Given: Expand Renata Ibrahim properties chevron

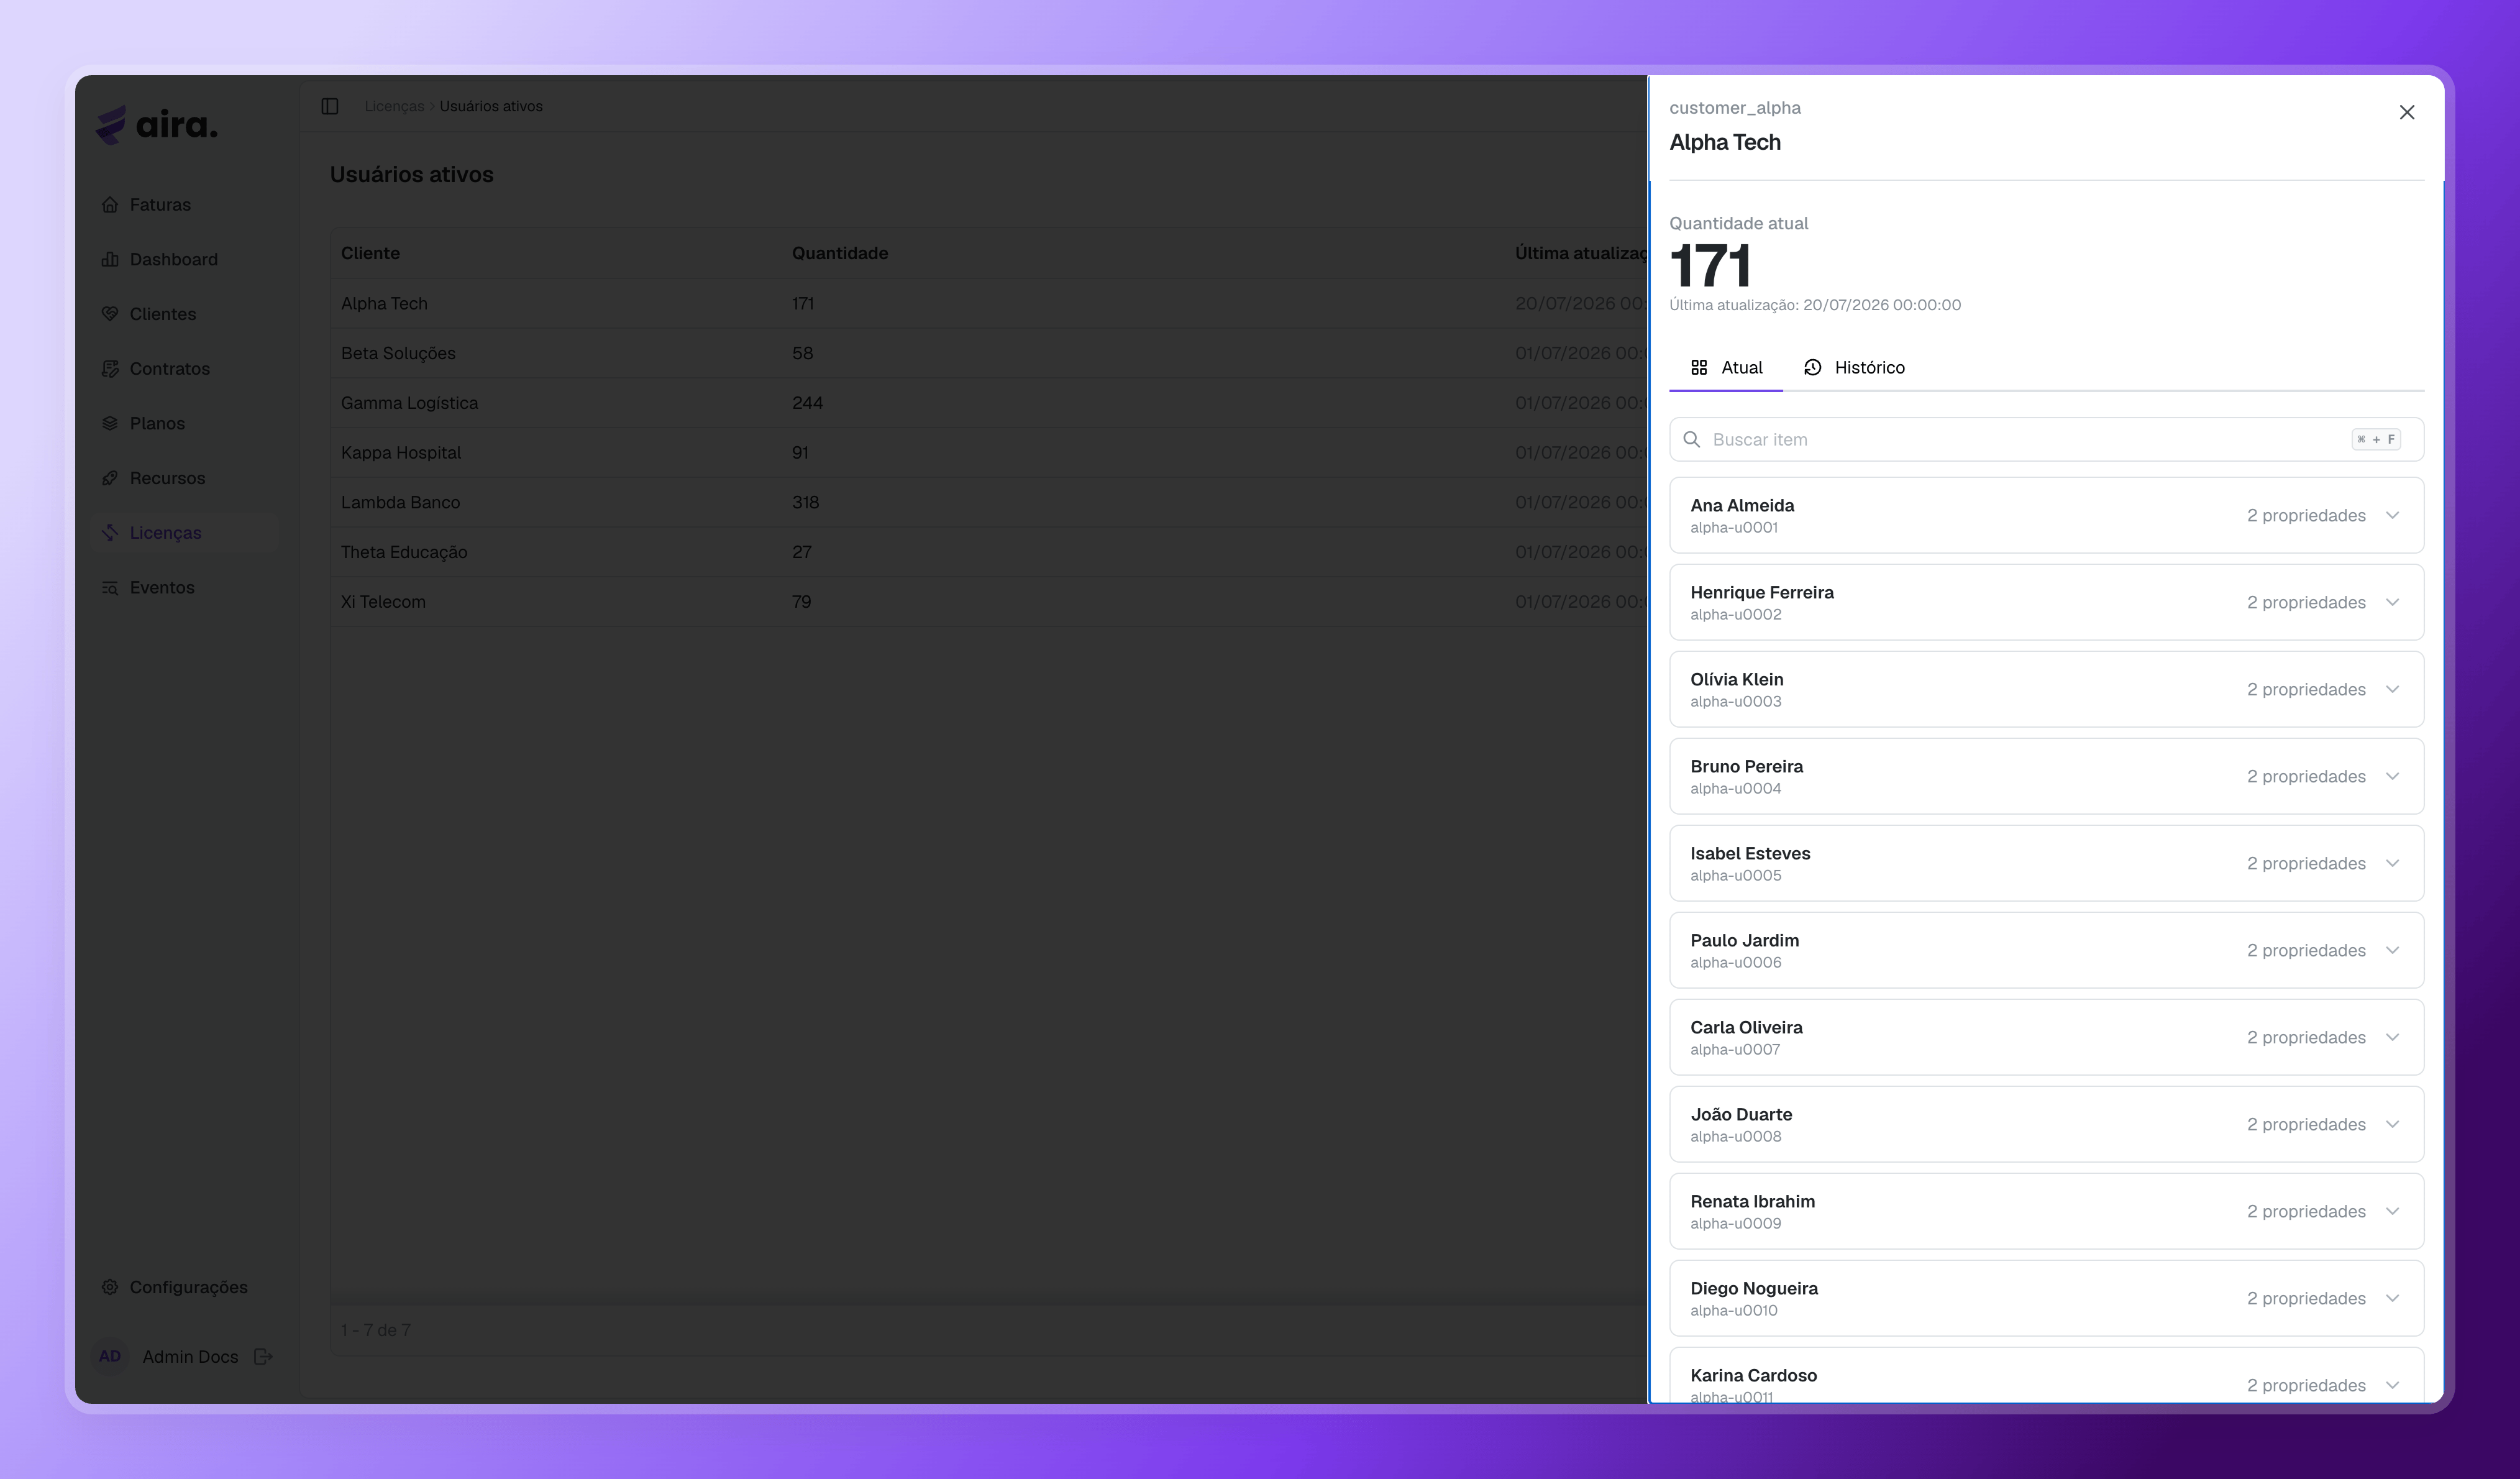Looking at the screenshot, I should click(x=2393, y=1212).
